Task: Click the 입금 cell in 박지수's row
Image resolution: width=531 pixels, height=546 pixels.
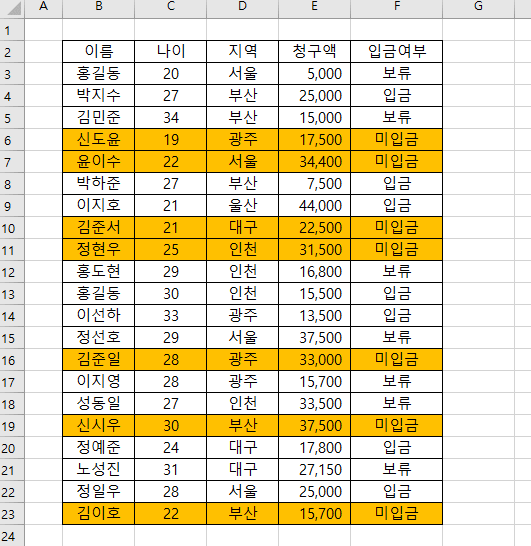Action: [x=397, y=95]
